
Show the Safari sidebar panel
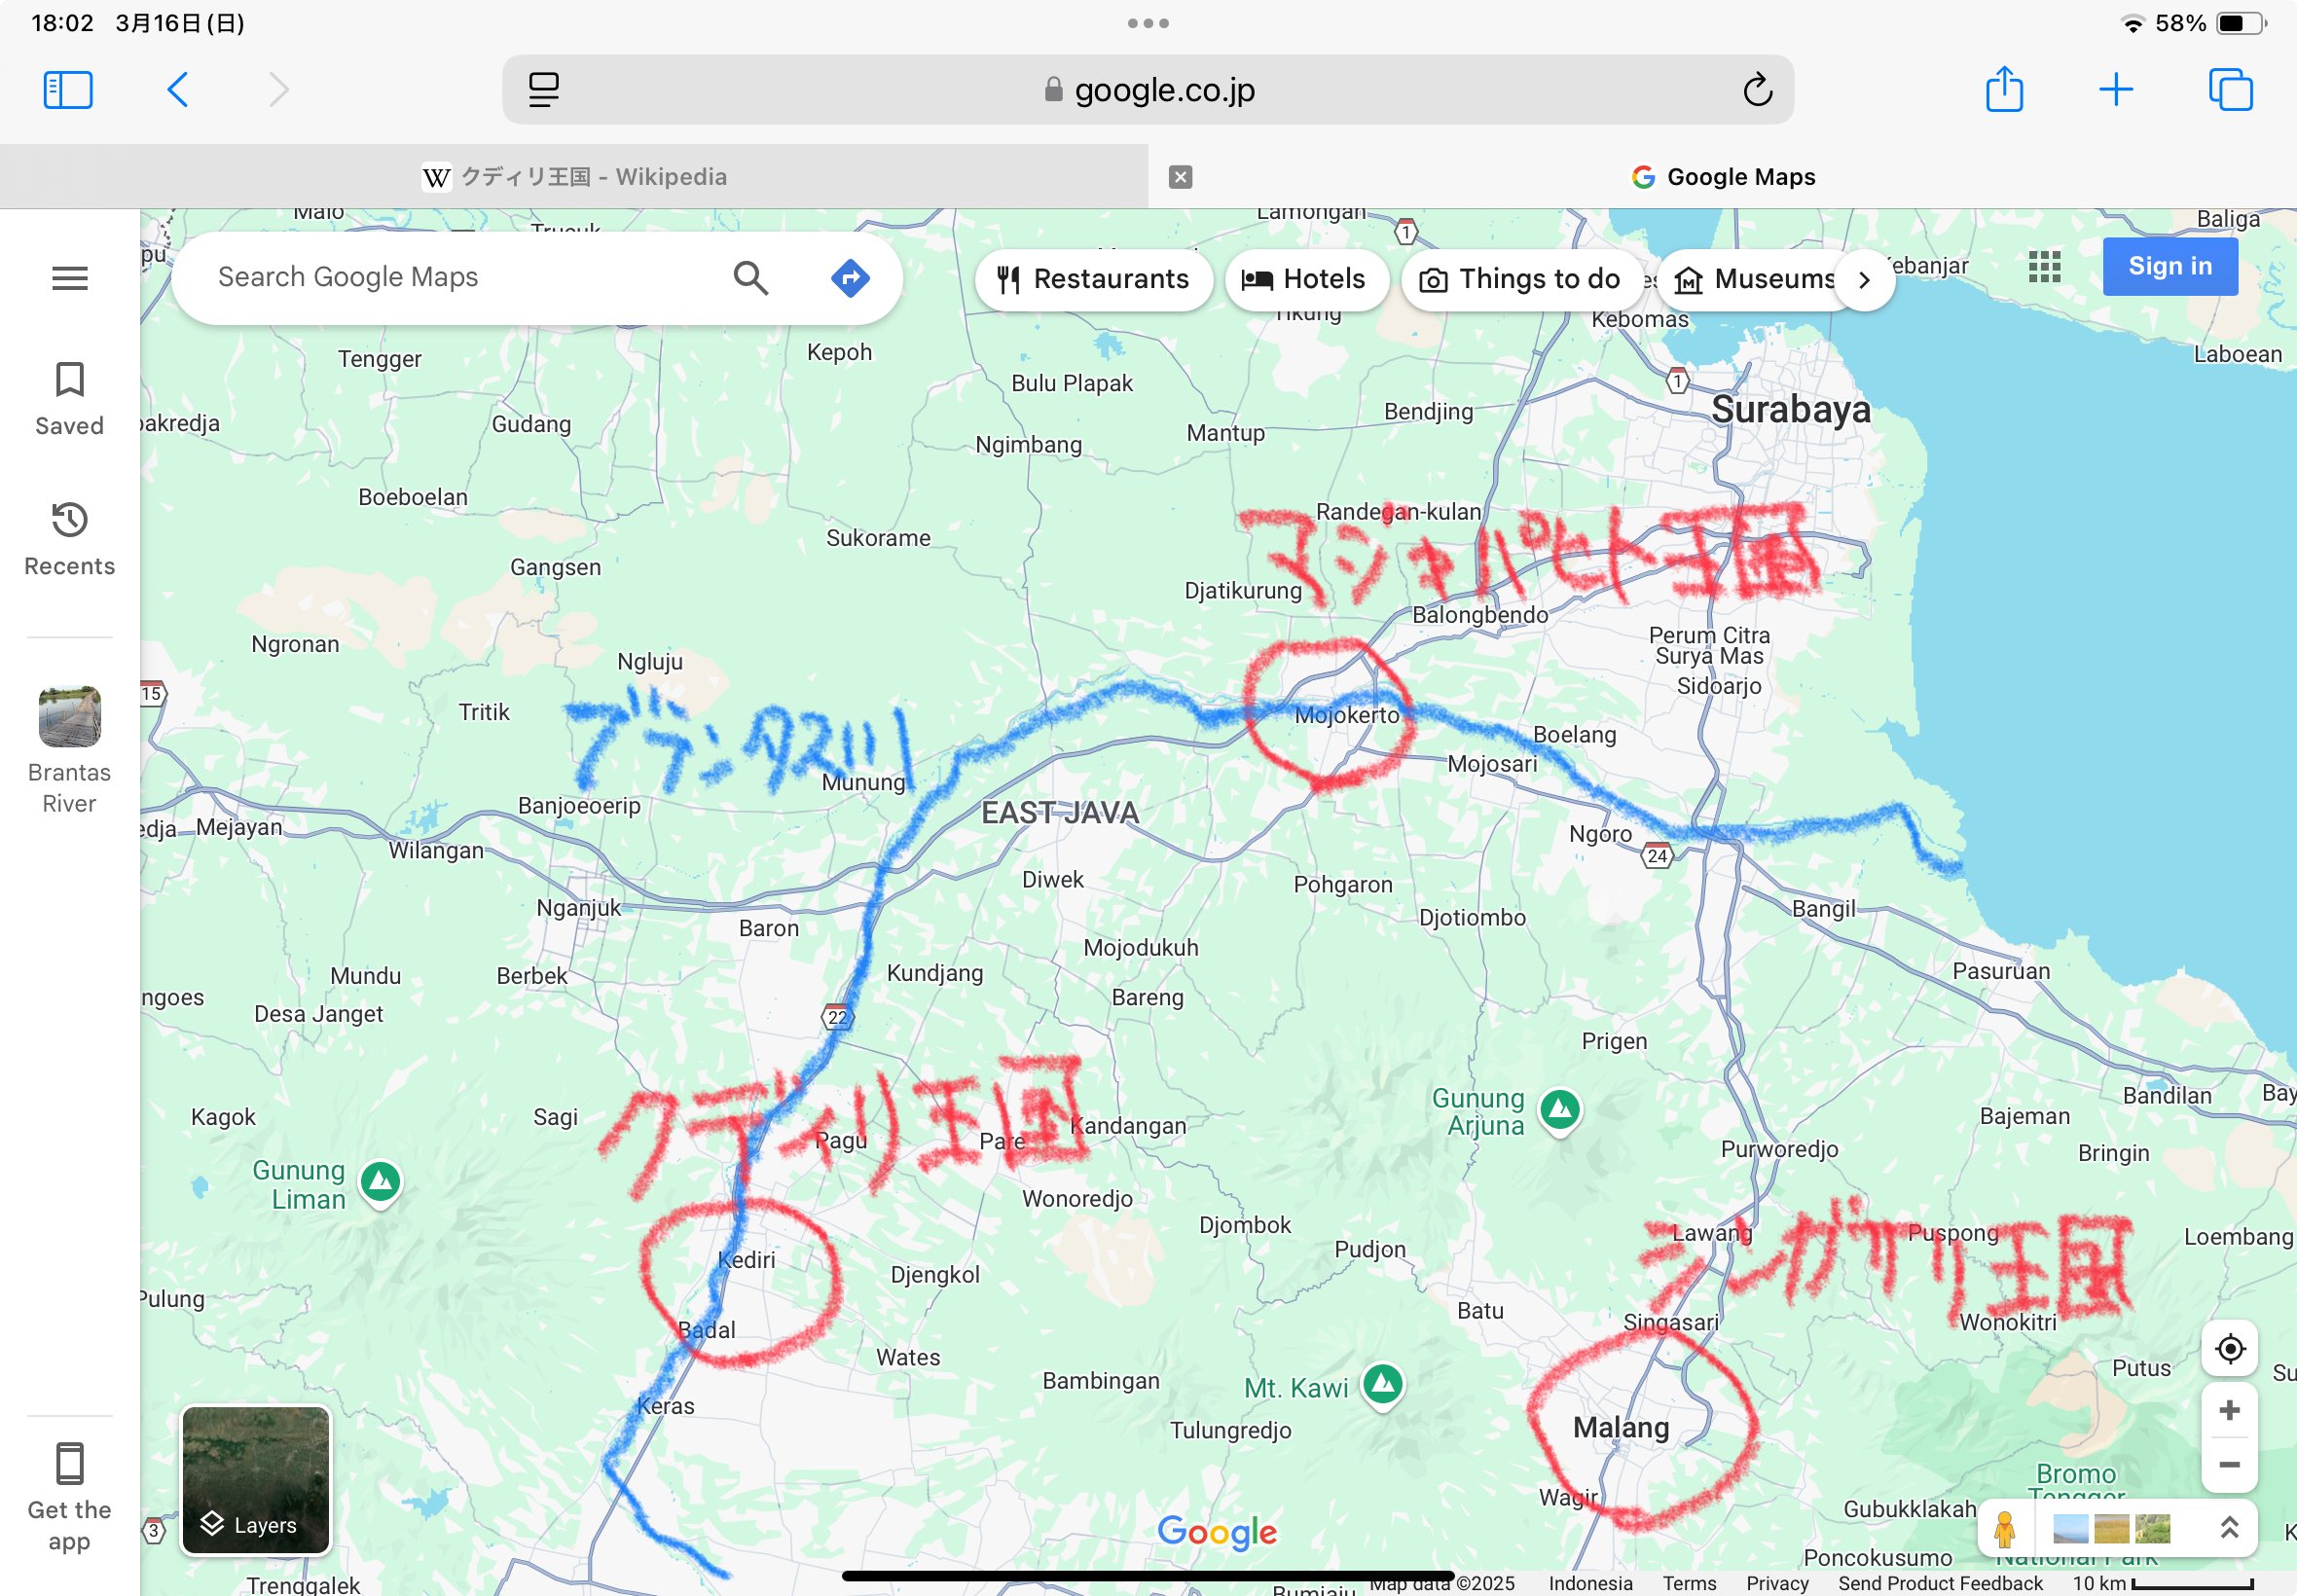(68, 90)
